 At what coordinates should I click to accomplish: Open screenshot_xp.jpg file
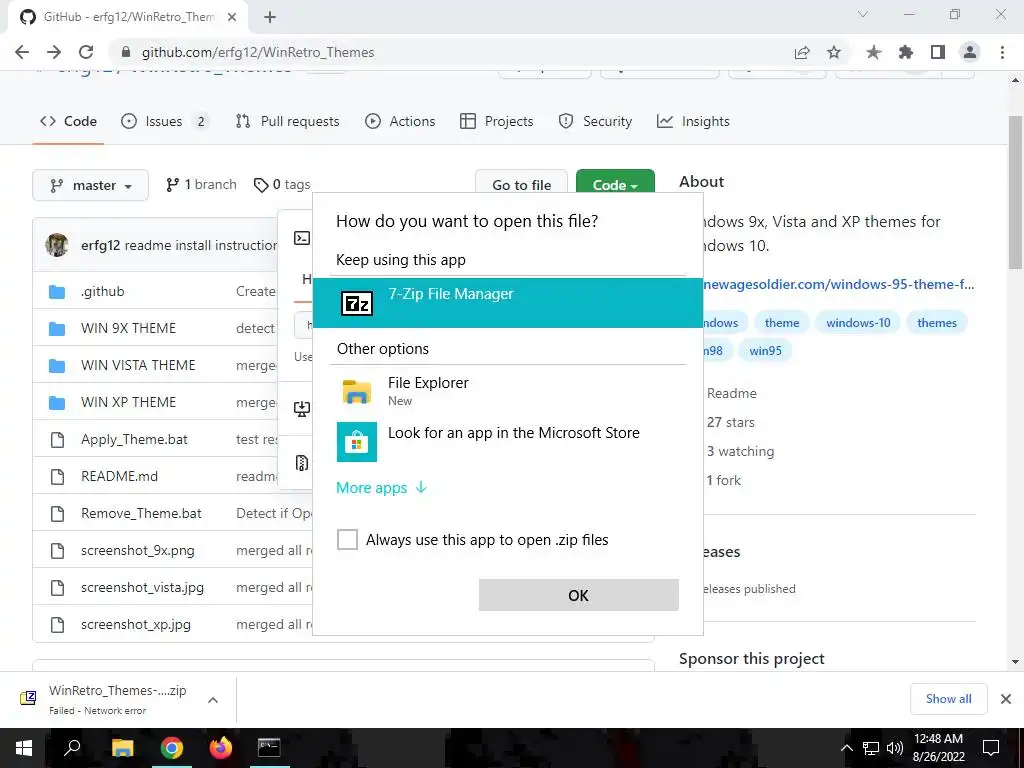136,625
